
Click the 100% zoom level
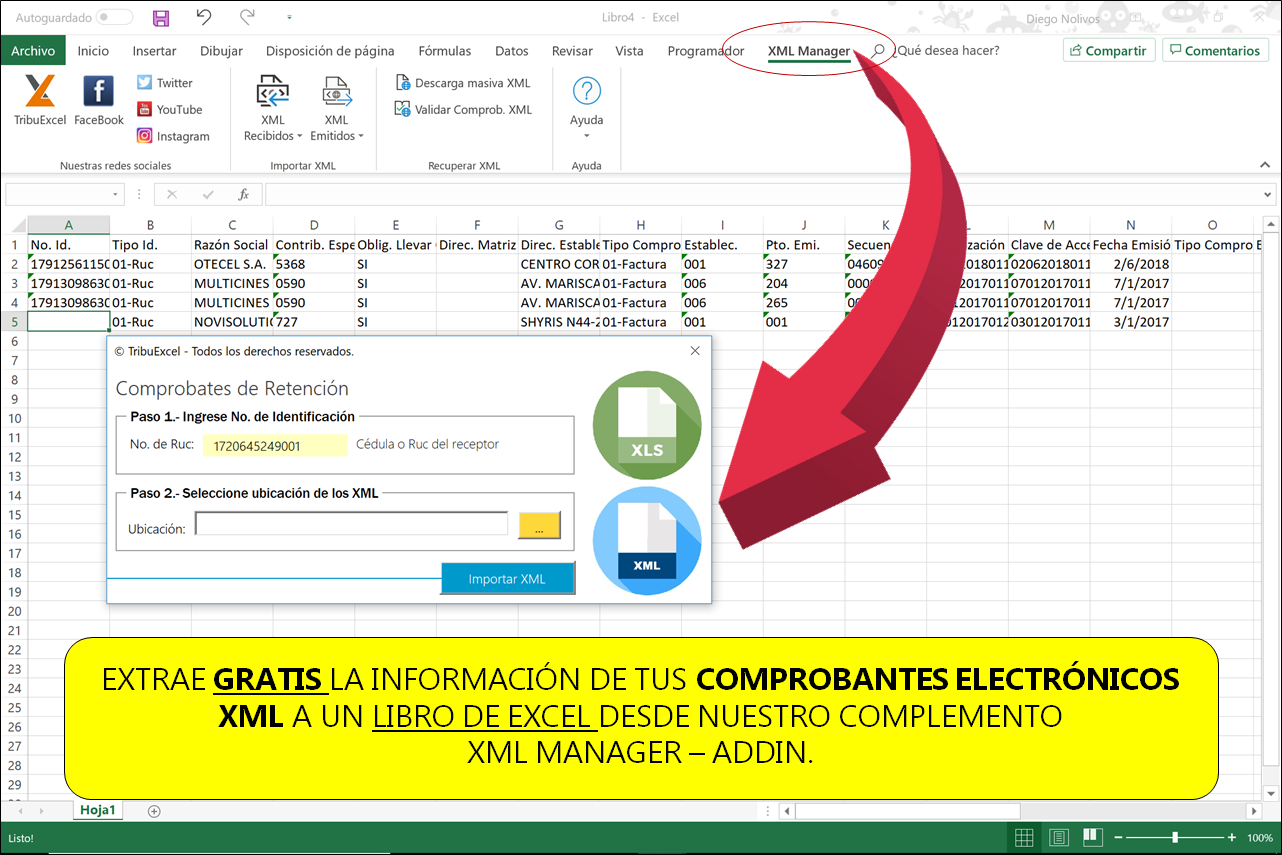click(1259, 837)
